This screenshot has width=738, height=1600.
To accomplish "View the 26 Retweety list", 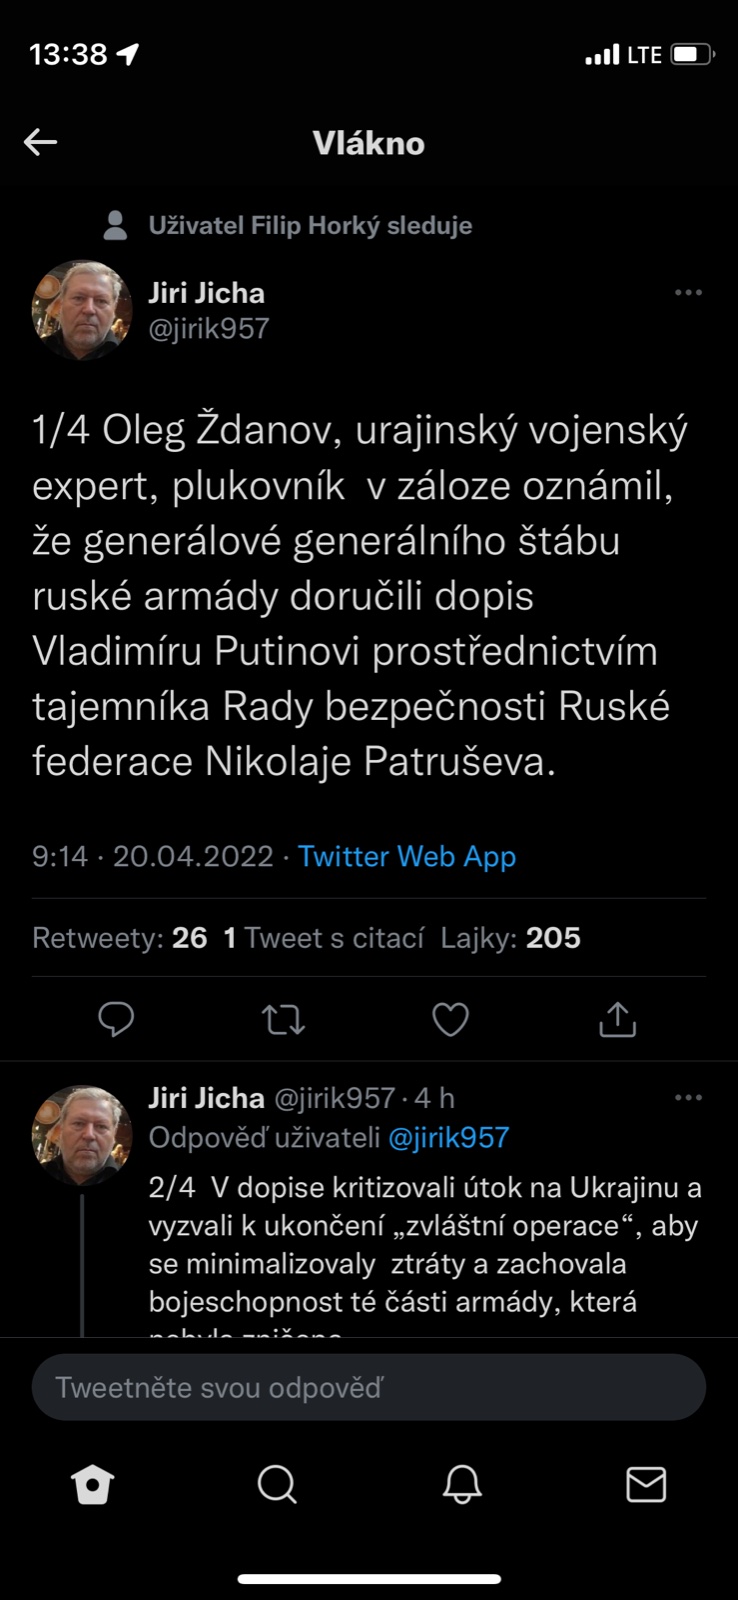I will click(x=119, y=938).
